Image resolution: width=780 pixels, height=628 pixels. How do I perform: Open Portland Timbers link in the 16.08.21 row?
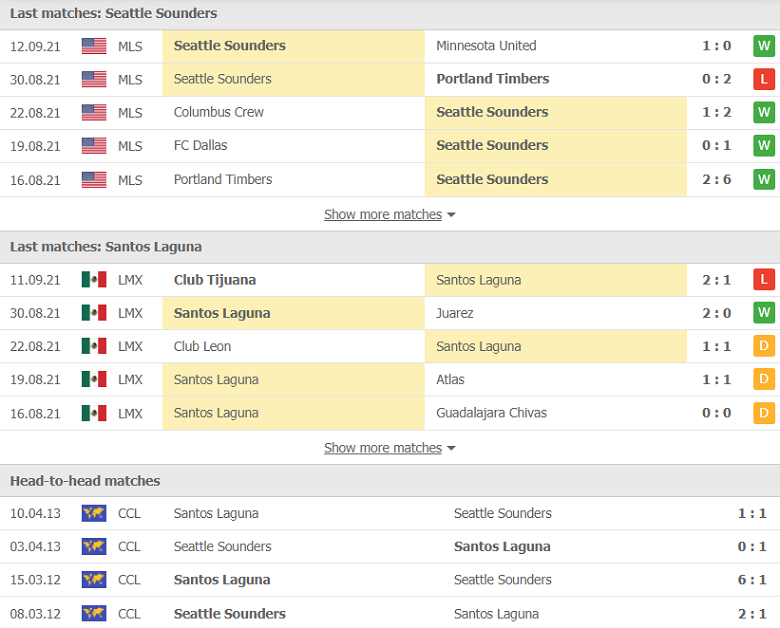click(x=223, y=179)
